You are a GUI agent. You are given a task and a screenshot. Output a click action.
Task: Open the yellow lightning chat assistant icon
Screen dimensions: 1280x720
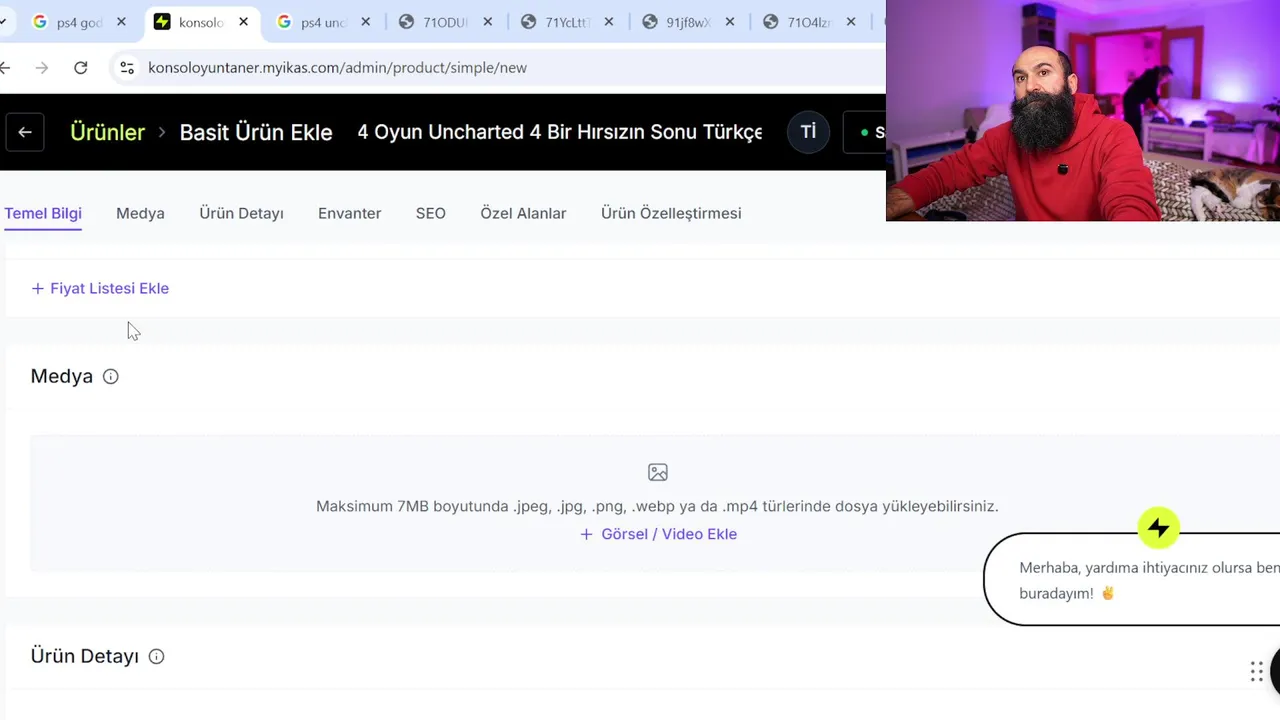click(x=1159, y=528)
